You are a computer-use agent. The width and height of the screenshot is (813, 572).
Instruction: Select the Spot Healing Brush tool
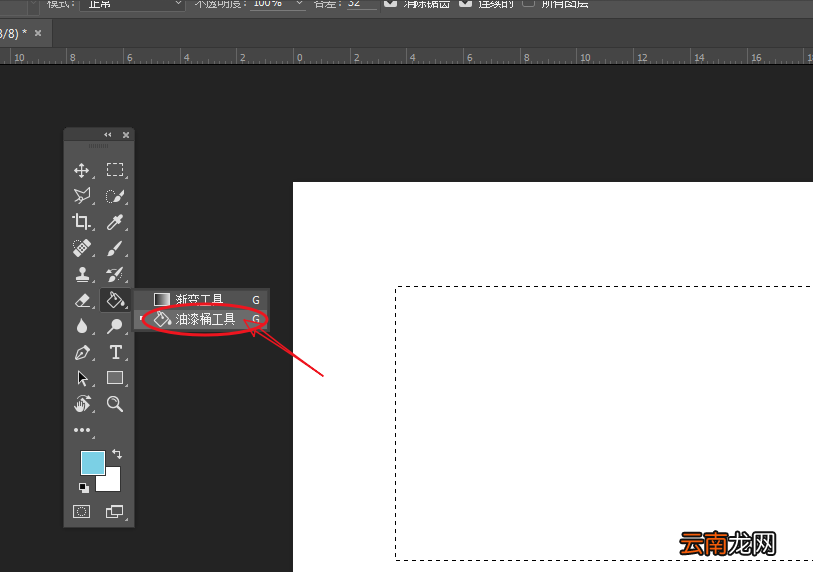tap(81, 248)
